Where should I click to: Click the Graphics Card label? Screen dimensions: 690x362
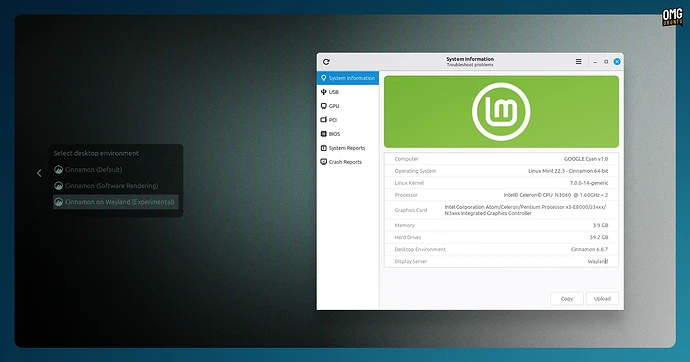pos(411,210)
